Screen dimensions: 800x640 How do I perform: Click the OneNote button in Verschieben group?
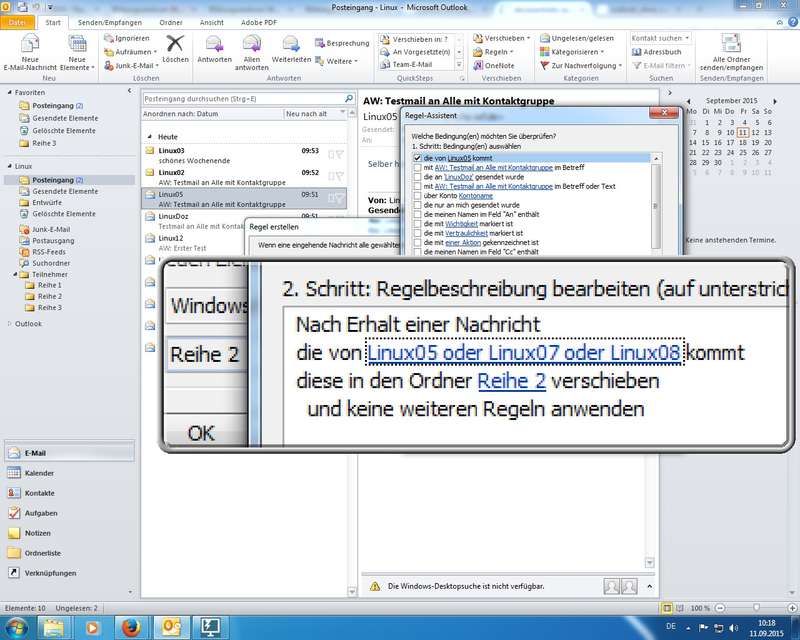(493, 65)
